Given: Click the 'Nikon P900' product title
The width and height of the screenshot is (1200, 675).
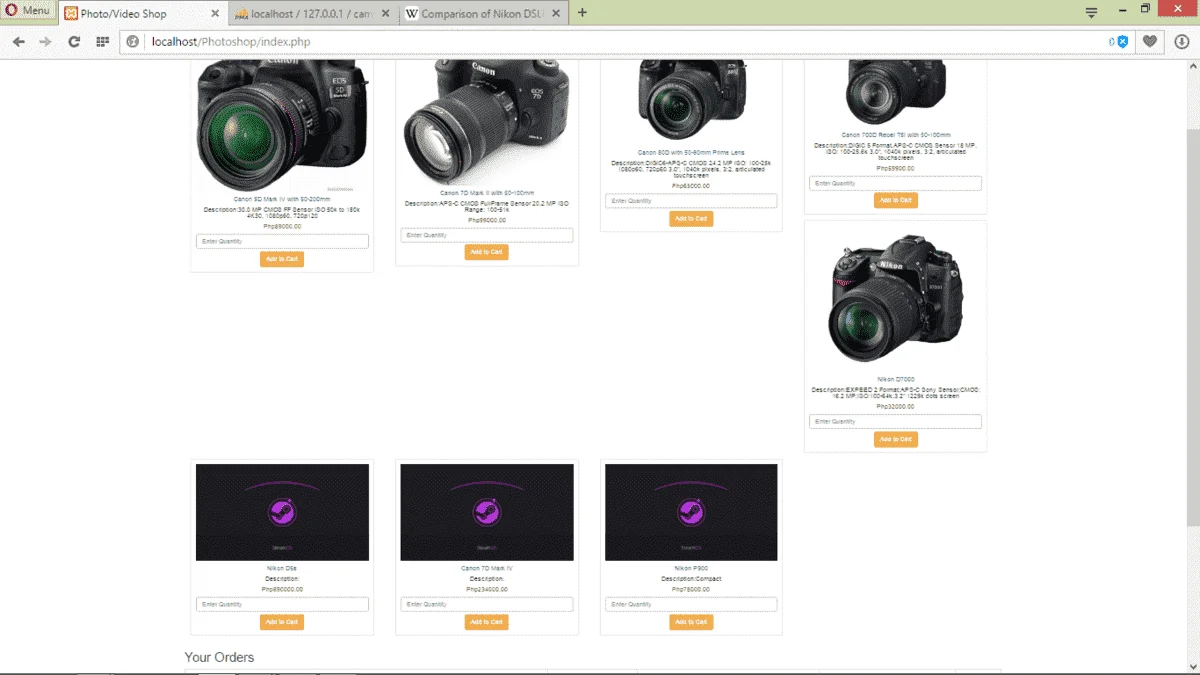Looking at the screenshot, I should pos(691,568).
